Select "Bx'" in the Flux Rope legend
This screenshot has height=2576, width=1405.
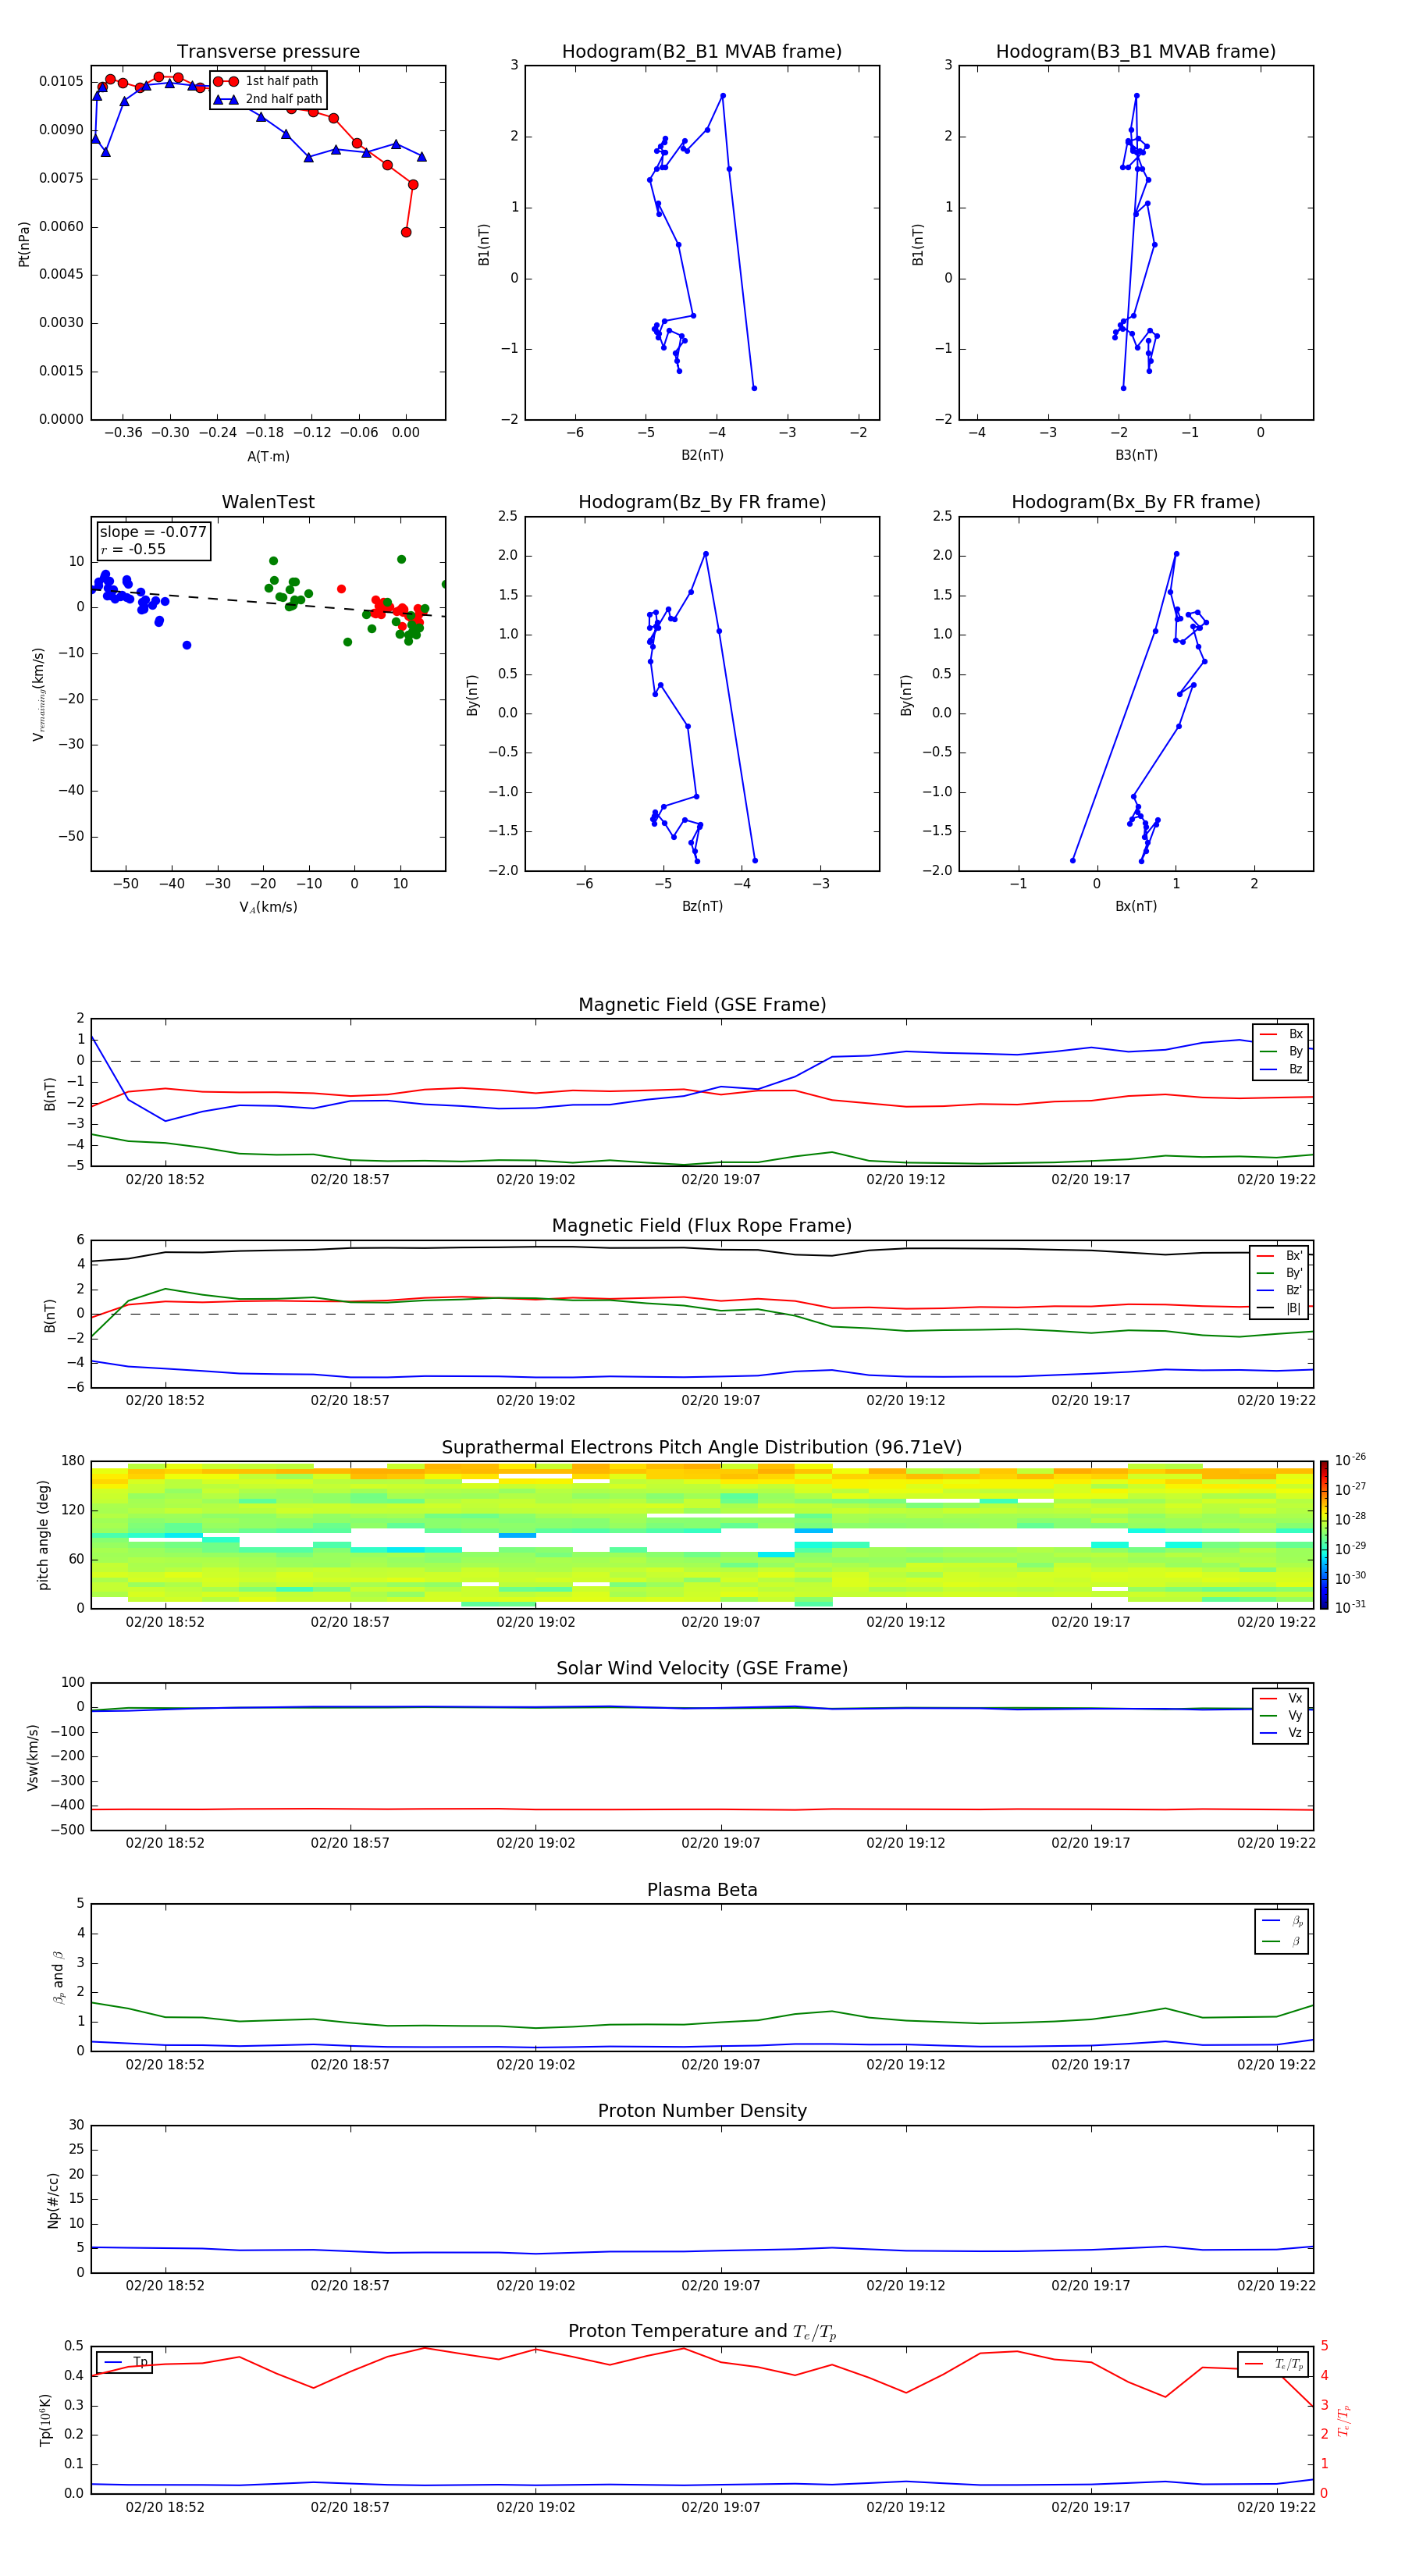click(1279, 1256)
